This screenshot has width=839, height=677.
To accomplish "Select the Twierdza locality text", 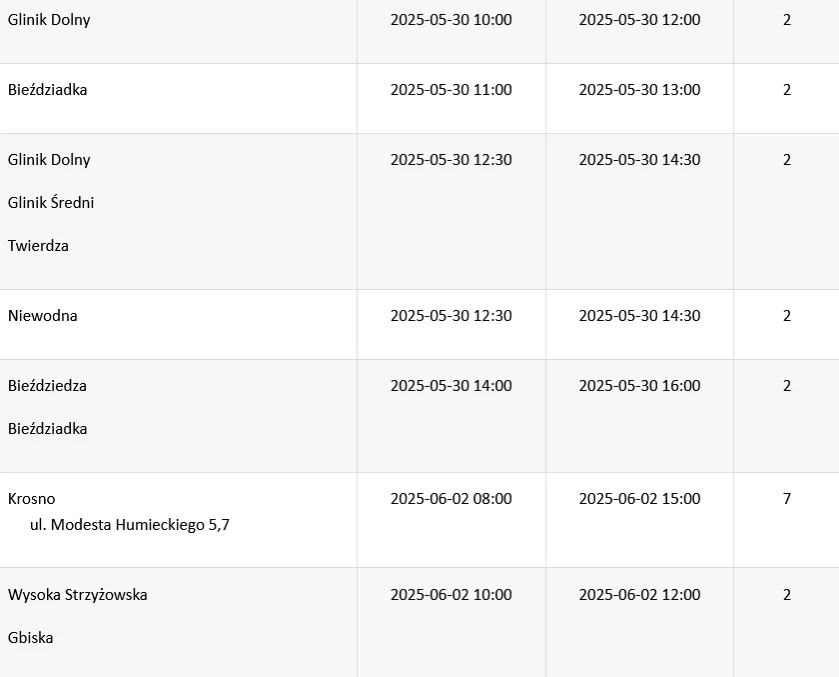I will click(x=38, y=246).
